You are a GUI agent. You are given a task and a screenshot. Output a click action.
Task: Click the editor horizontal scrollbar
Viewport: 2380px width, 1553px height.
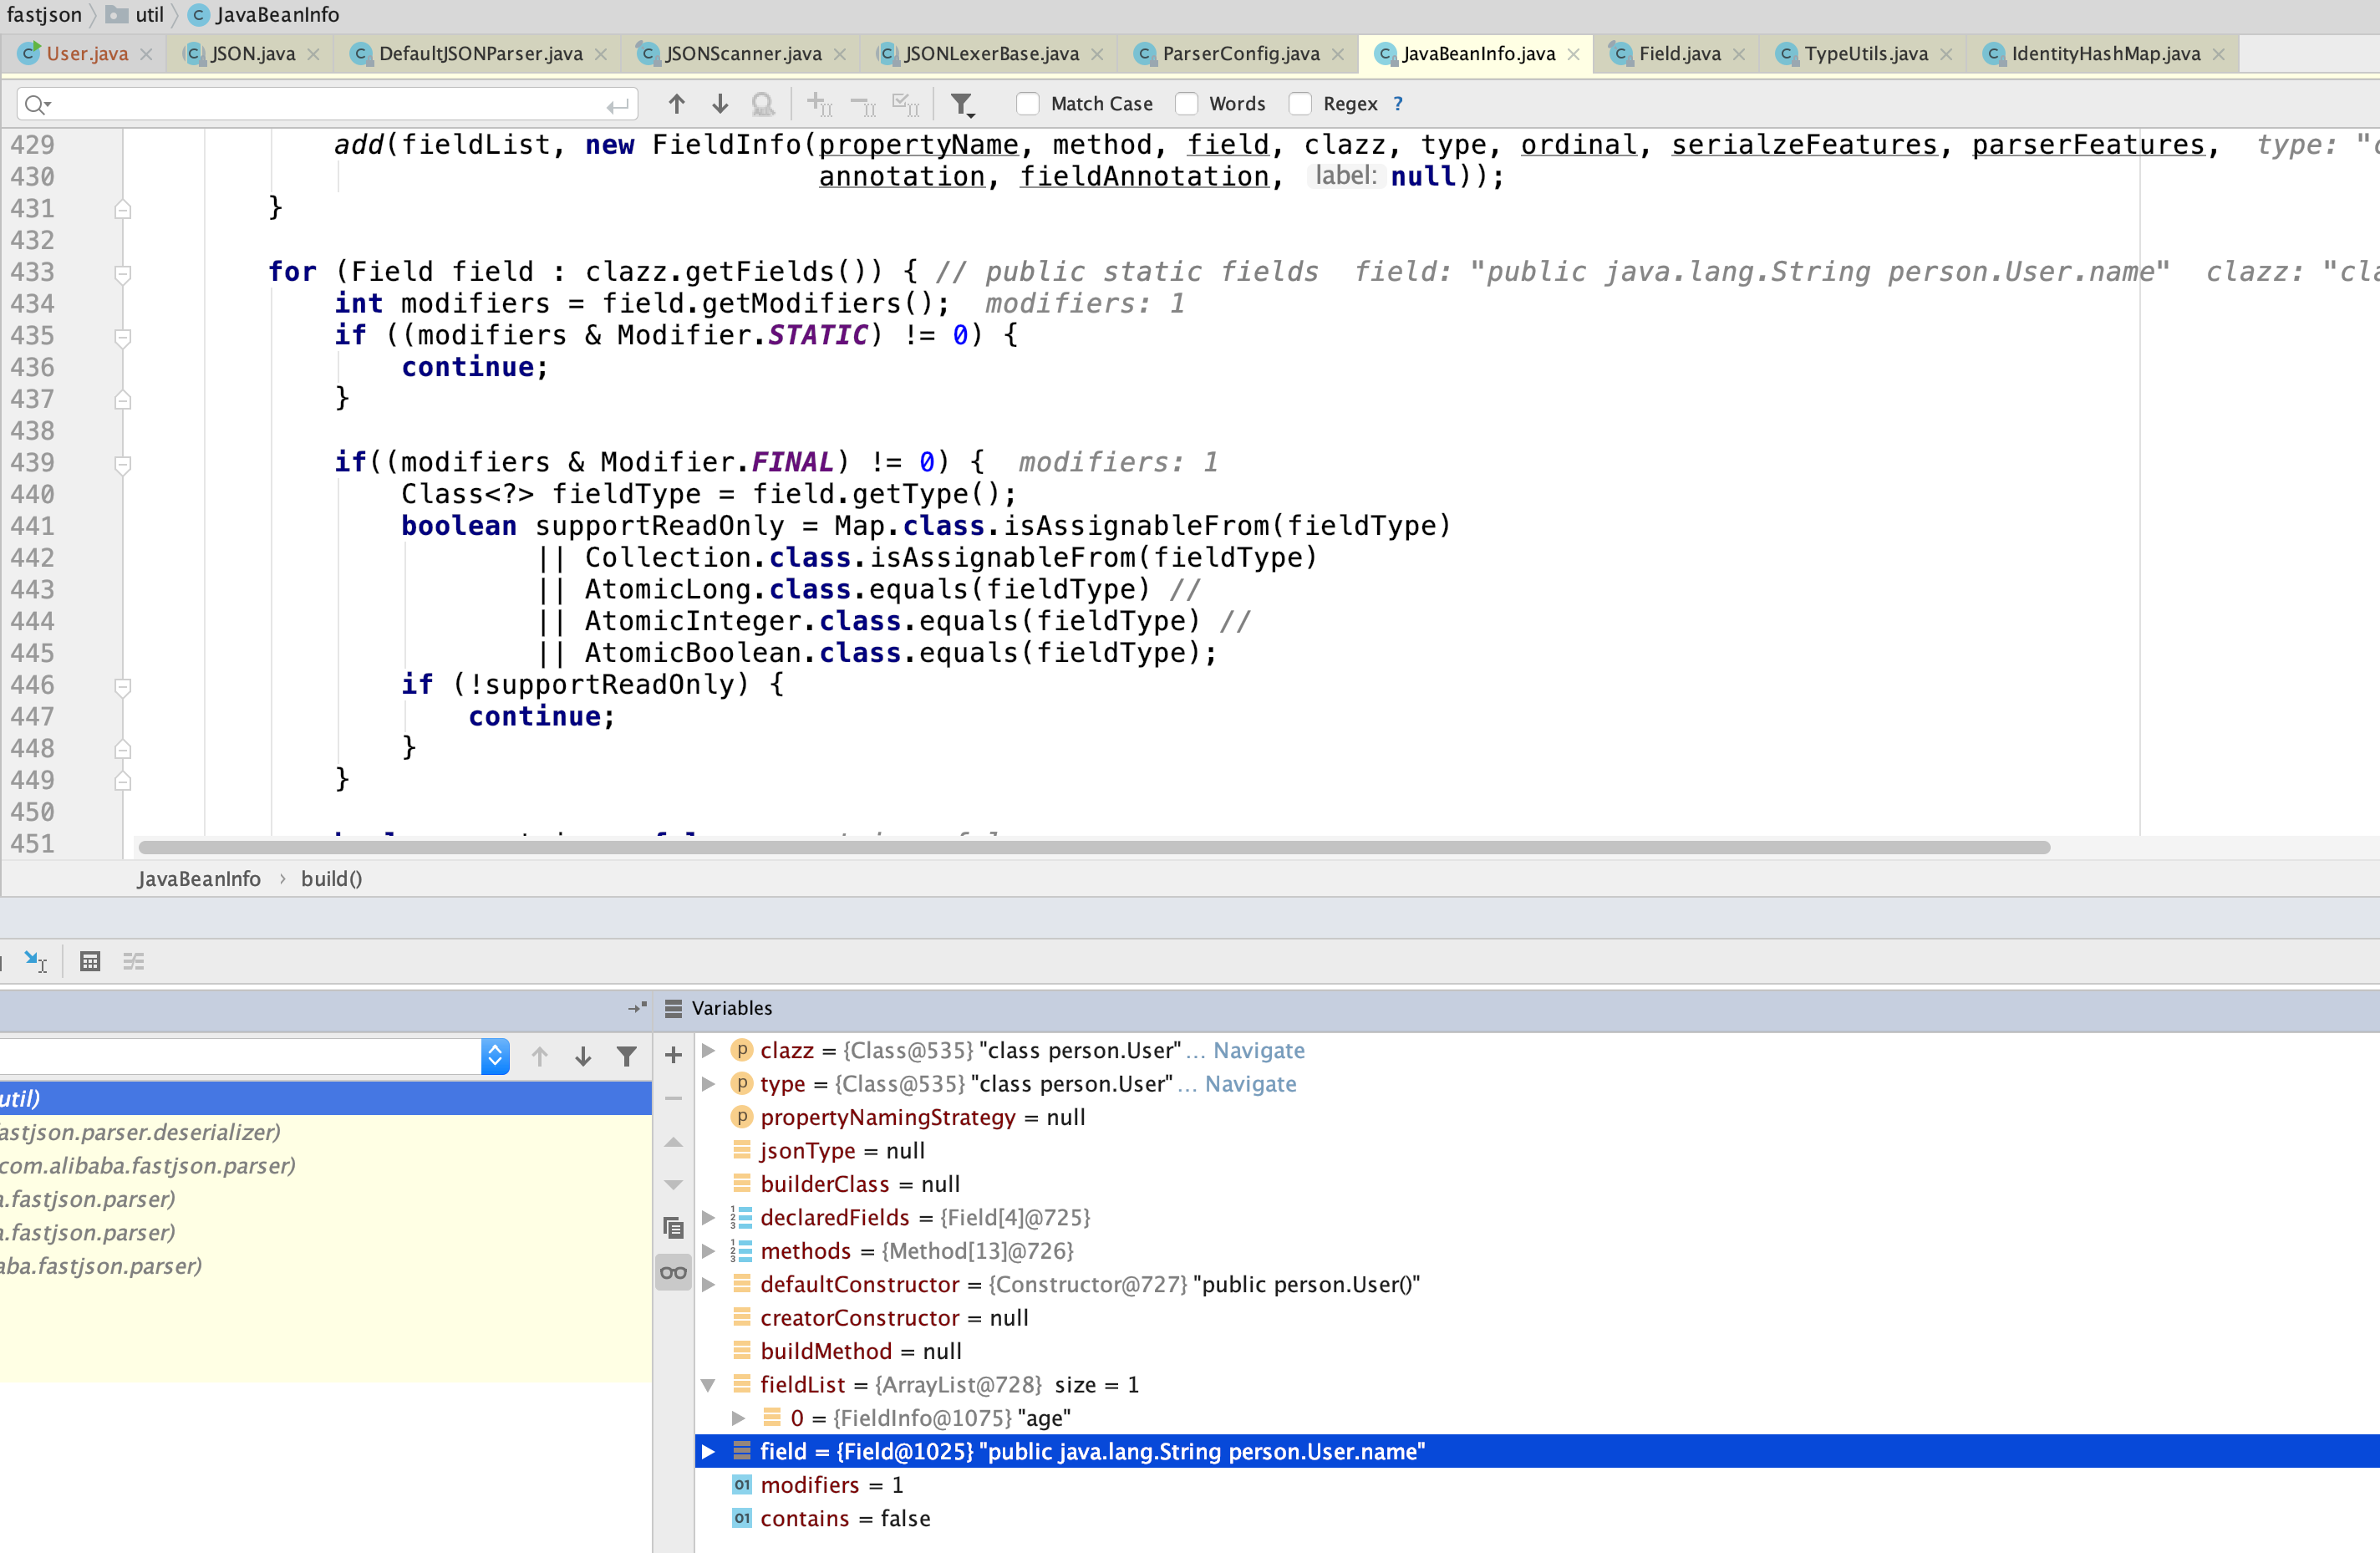(x=1093, y=847)
